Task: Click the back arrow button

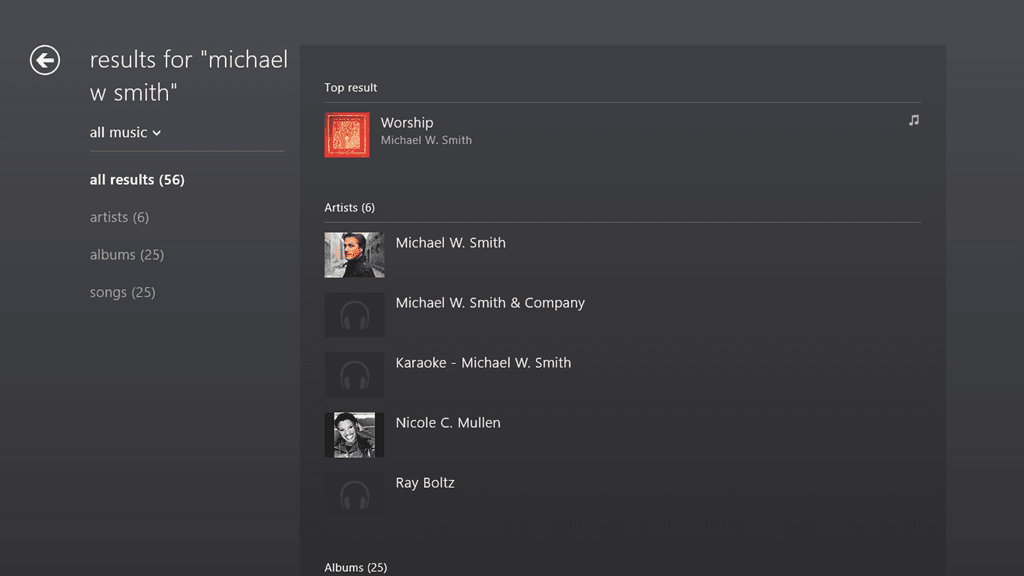Action: pos(45,61)
